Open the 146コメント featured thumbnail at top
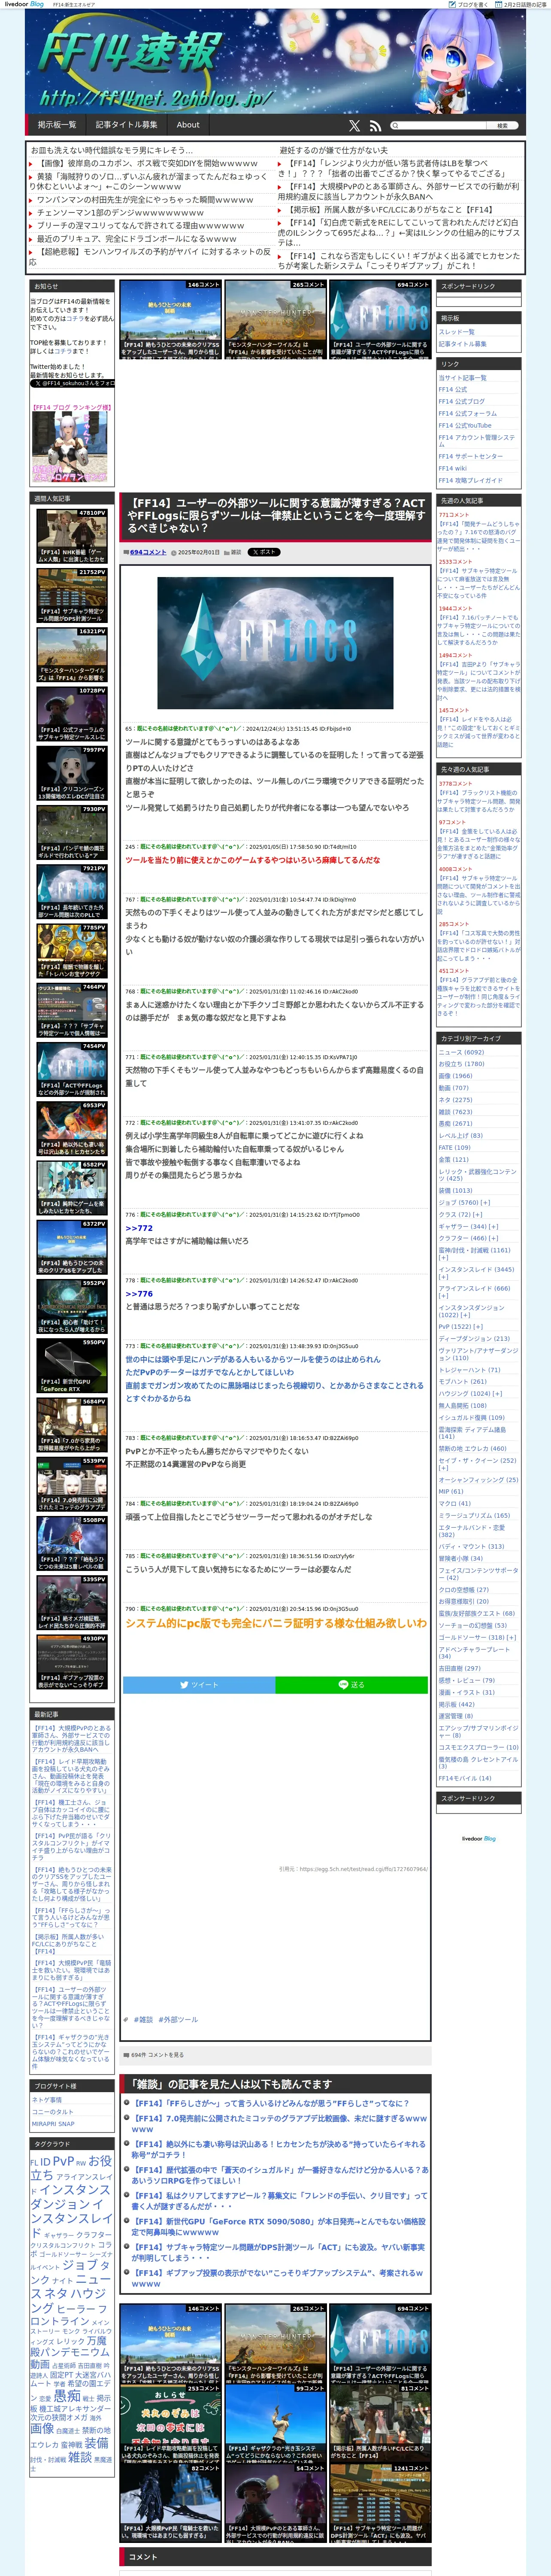 (x=170, y=320)
